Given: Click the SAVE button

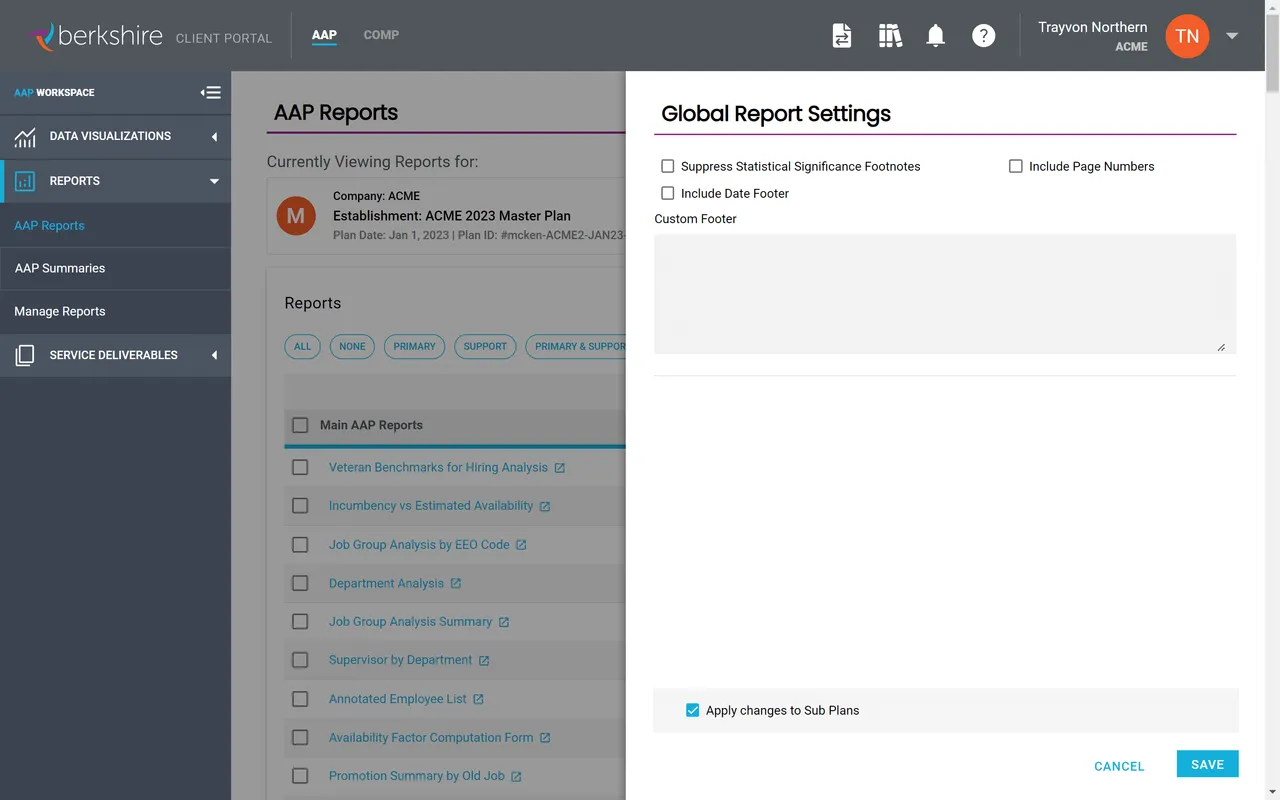Looking at the screenshot, I should coord(1207,763).
